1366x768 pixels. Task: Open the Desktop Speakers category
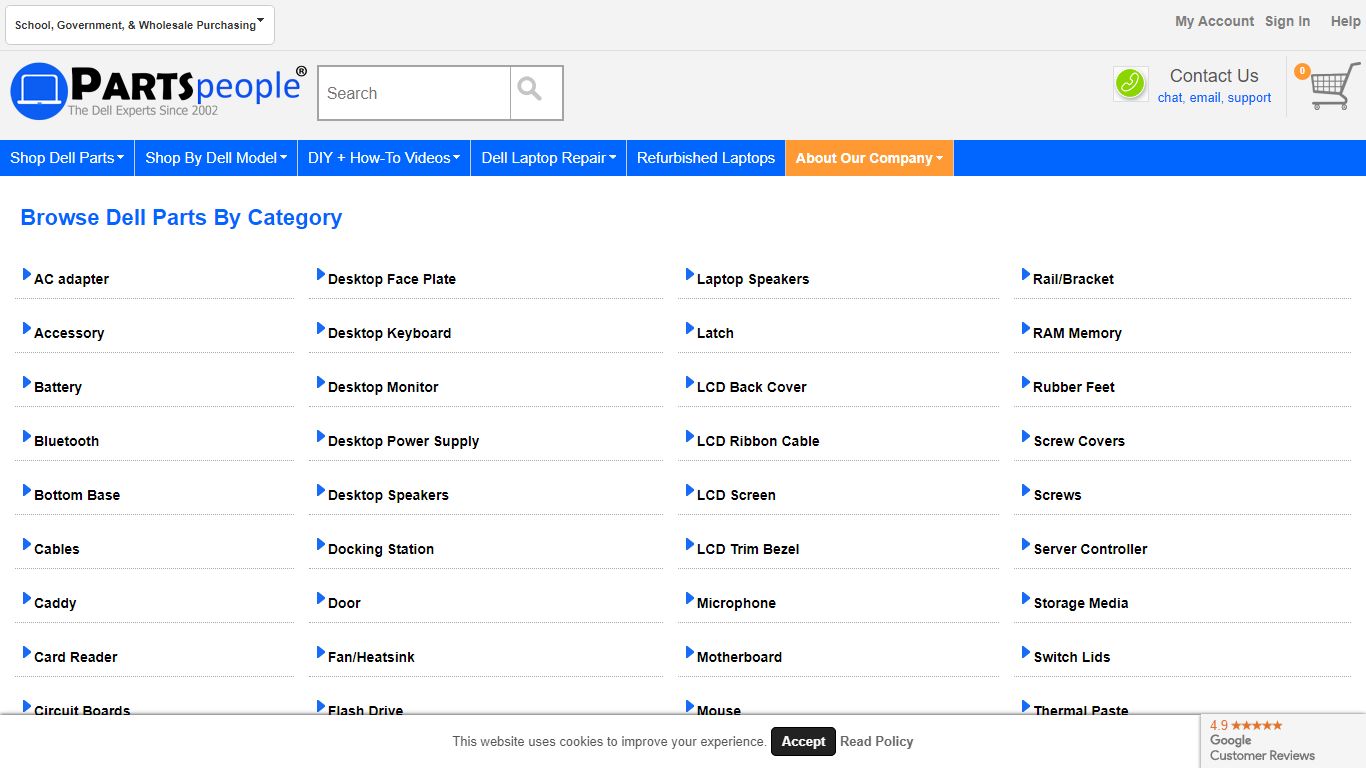(x=388, y=495)
